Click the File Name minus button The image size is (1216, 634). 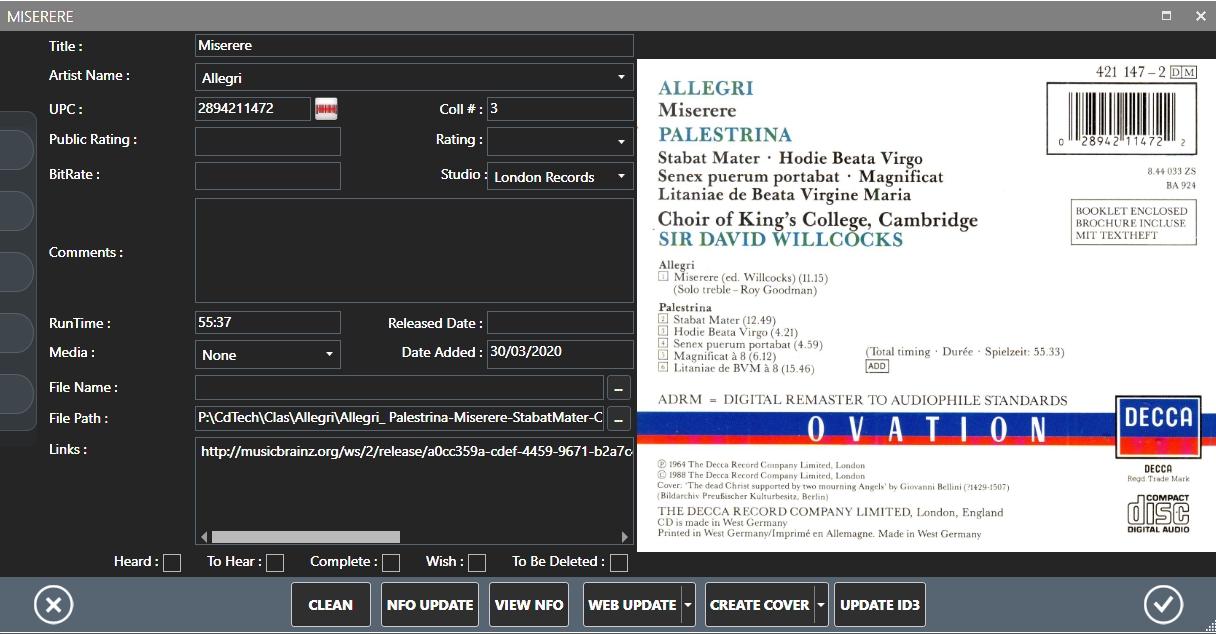pyautogui.click(x=619, y=388)
